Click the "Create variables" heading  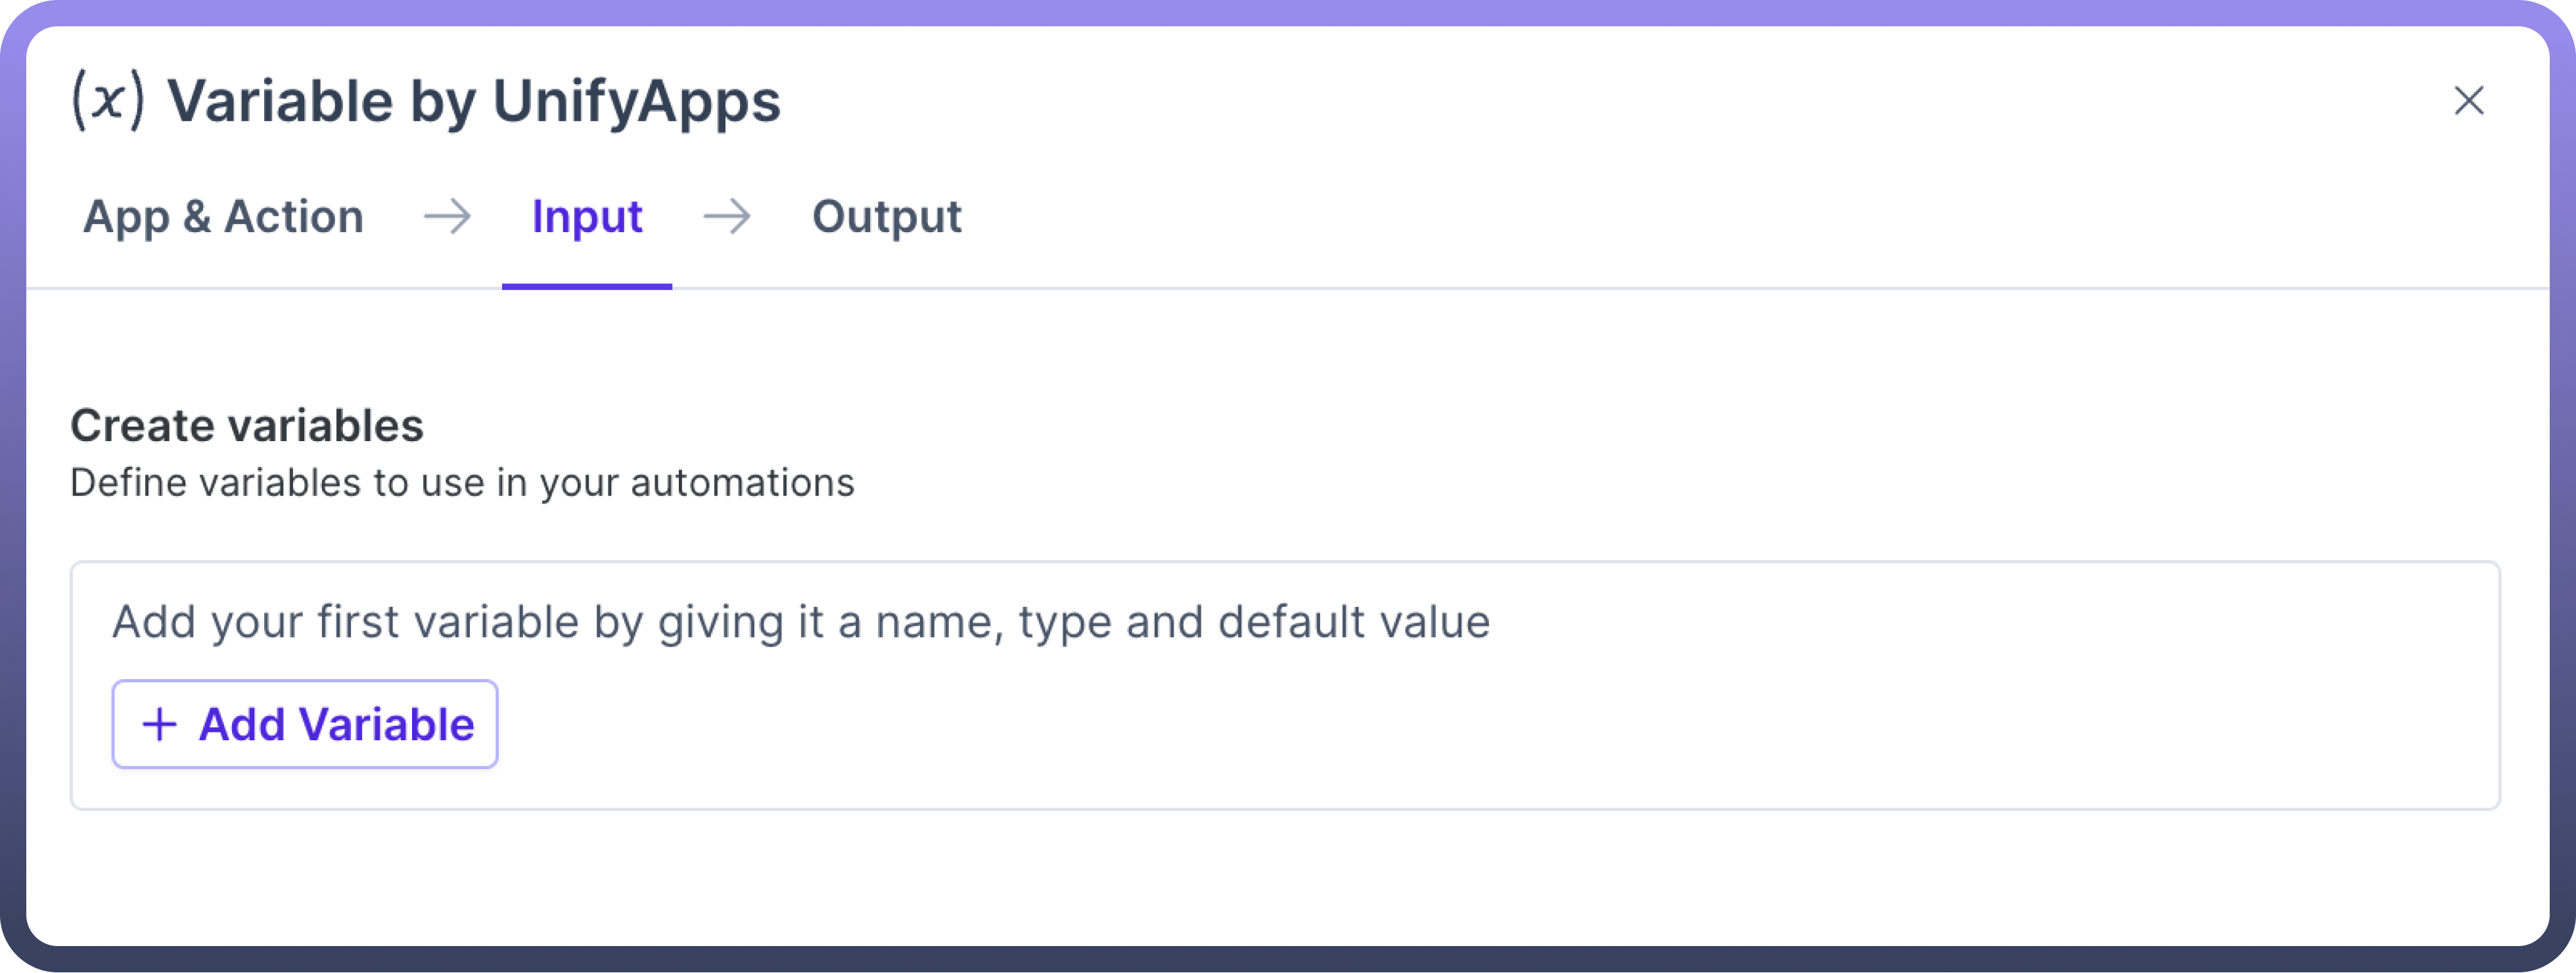[x=247, y=425]
